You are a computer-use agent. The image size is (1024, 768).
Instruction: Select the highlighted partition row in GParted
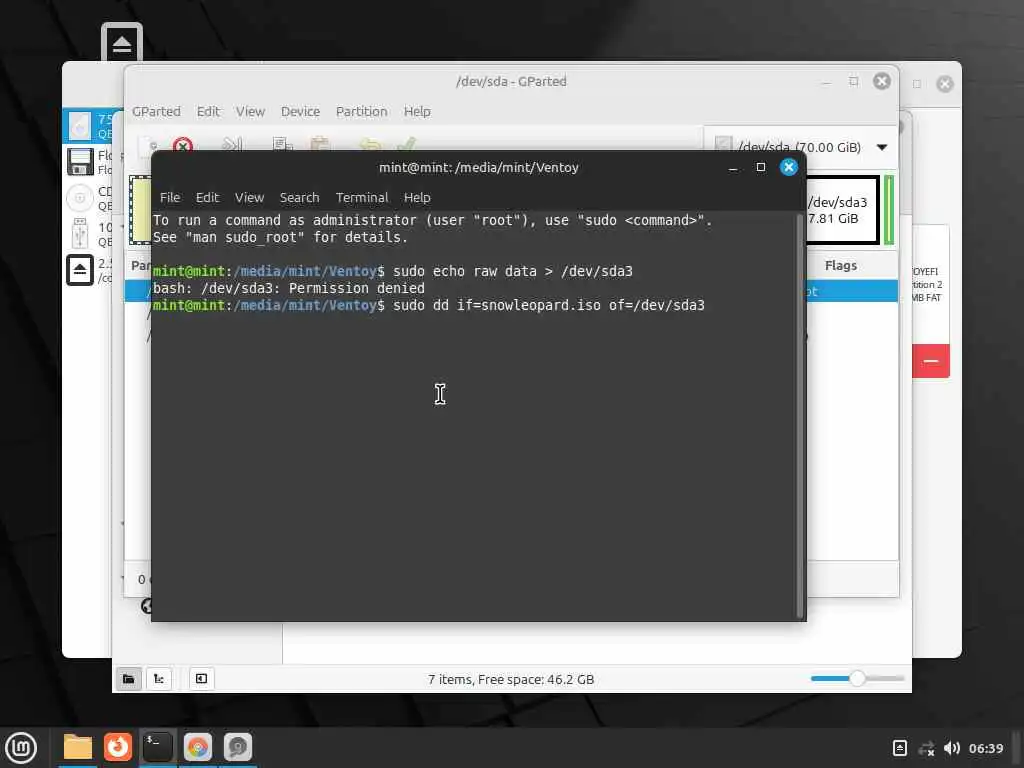pyautogui.click(x=852, y=291)
